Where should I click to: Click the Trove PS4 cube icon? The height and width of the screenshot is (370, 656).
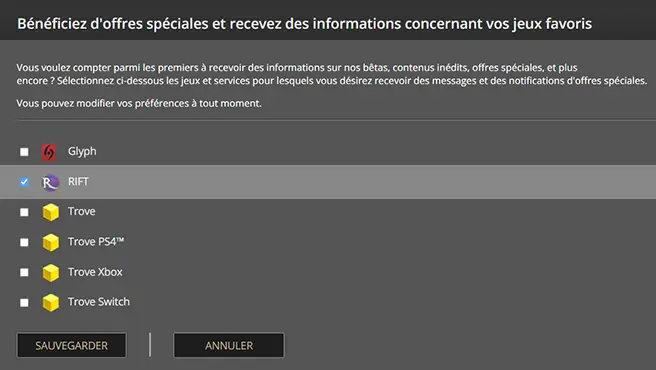coord(51,242)
